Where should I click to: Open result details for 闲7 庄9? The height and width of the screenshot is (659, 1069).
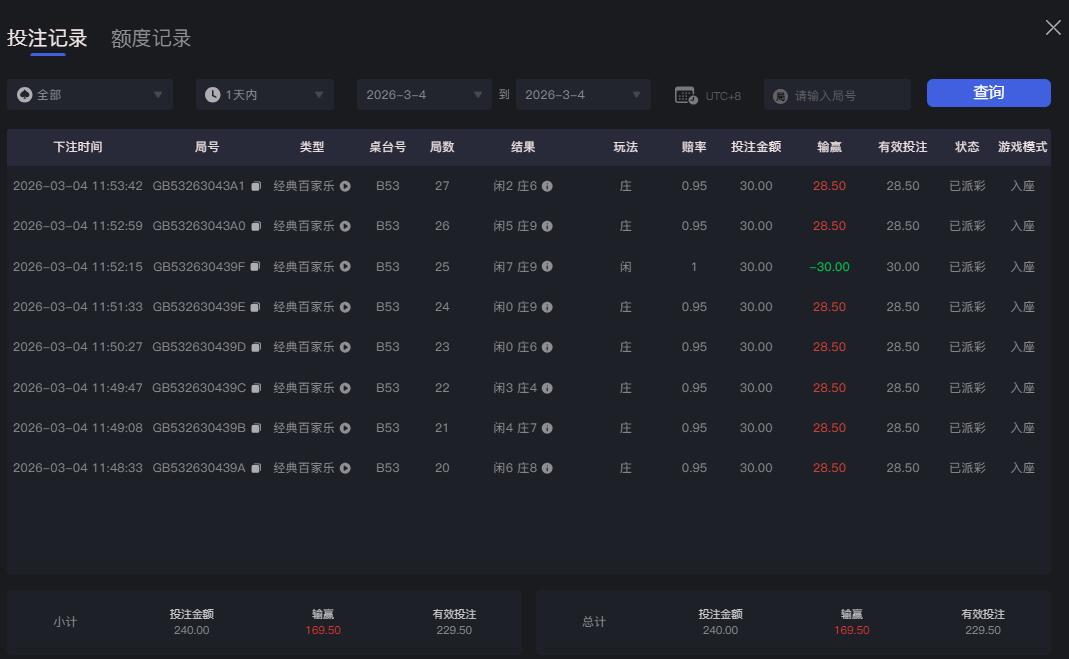pos(547,267)
